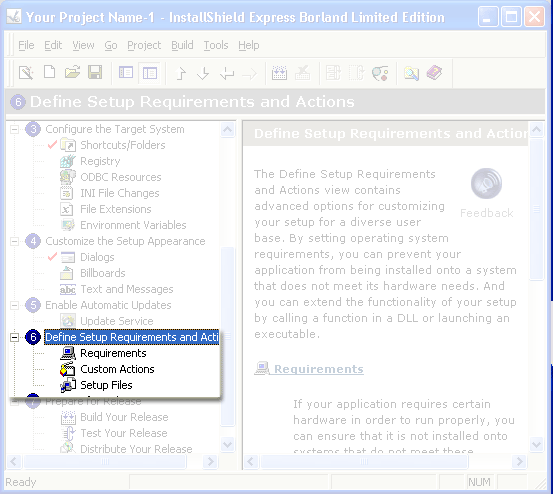This screenshot has width=553, height=494.
Task: Open Billboards view in tree
Action: coord(103,273)
